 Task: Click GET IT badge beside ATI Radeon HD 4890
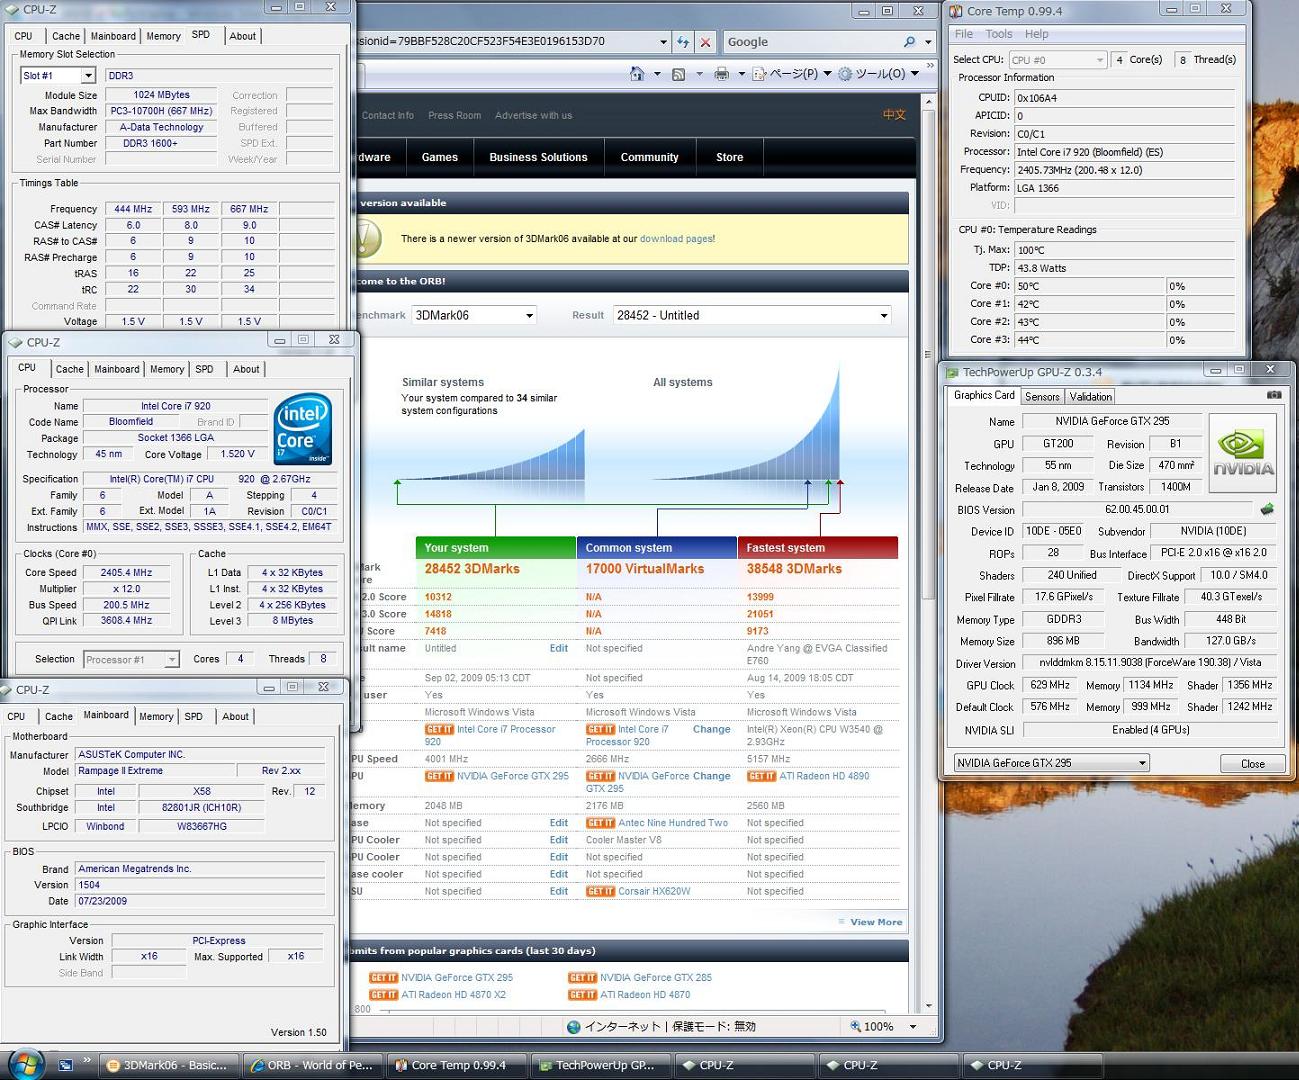pyautogui.click(x=761, y=776)
